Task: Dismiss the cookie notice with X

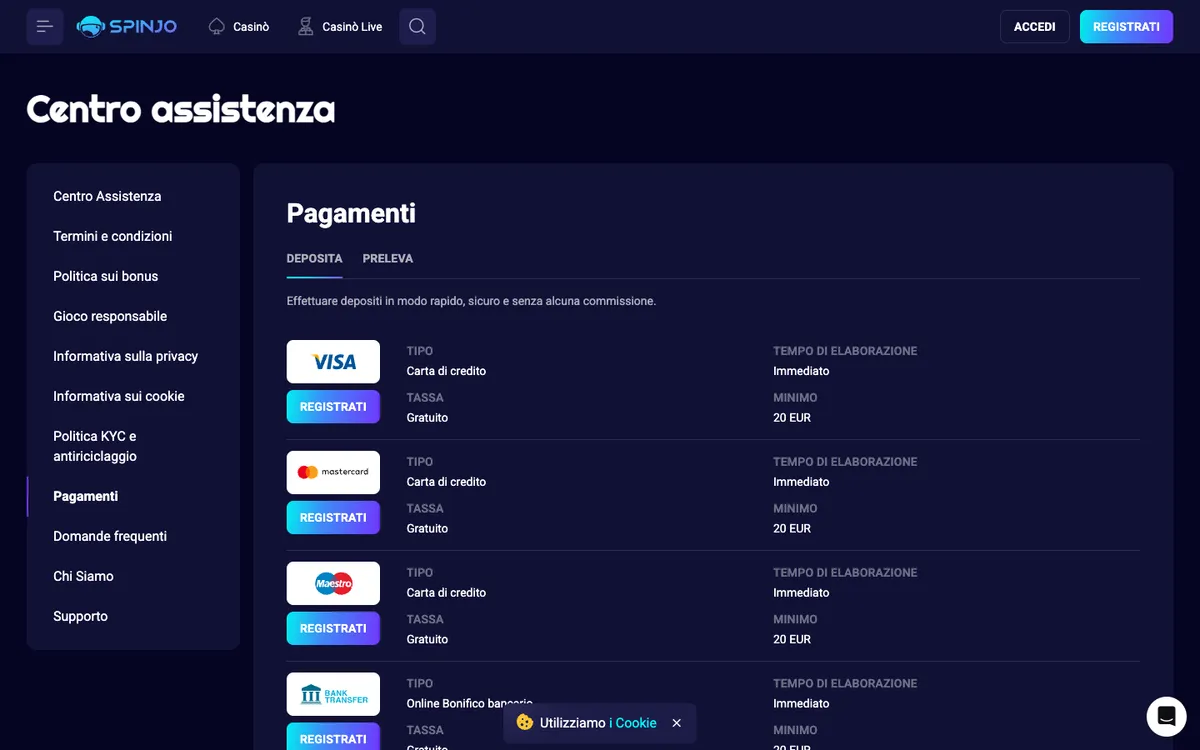Action: coord(677,723)
